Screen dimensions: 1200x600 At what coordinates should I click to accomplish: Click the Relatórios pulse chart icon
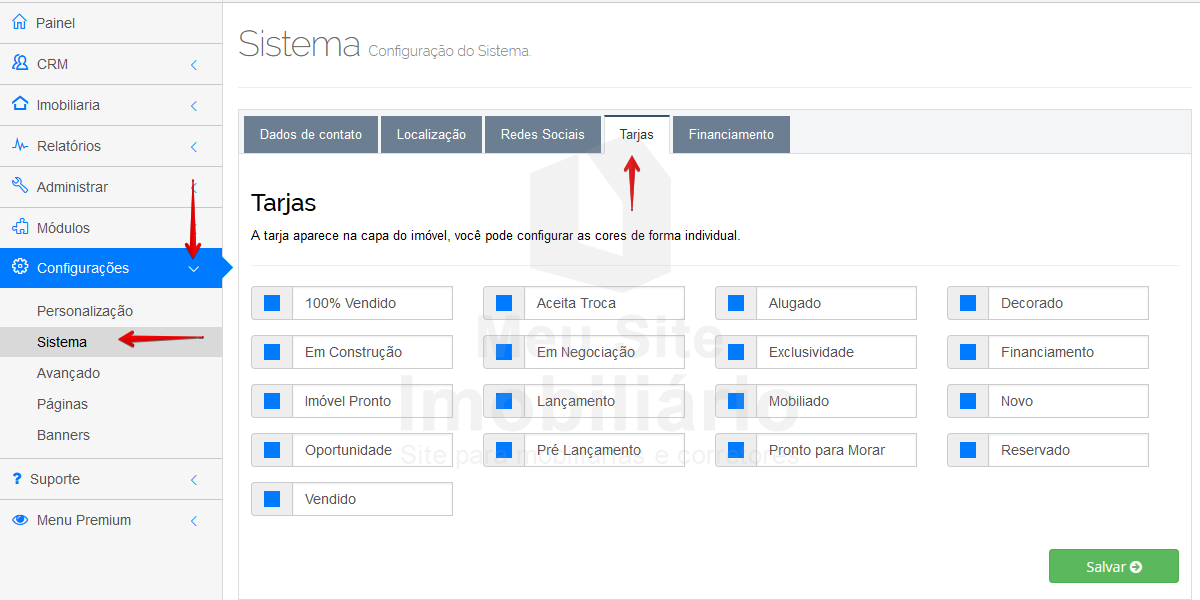19,145
